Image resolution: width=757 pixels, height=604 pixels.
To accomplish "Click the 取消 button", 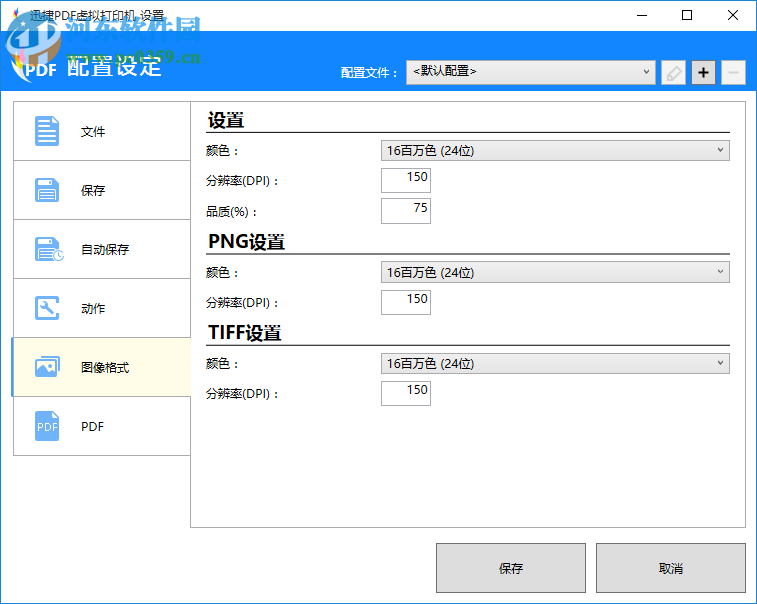I will coord(671,568).
